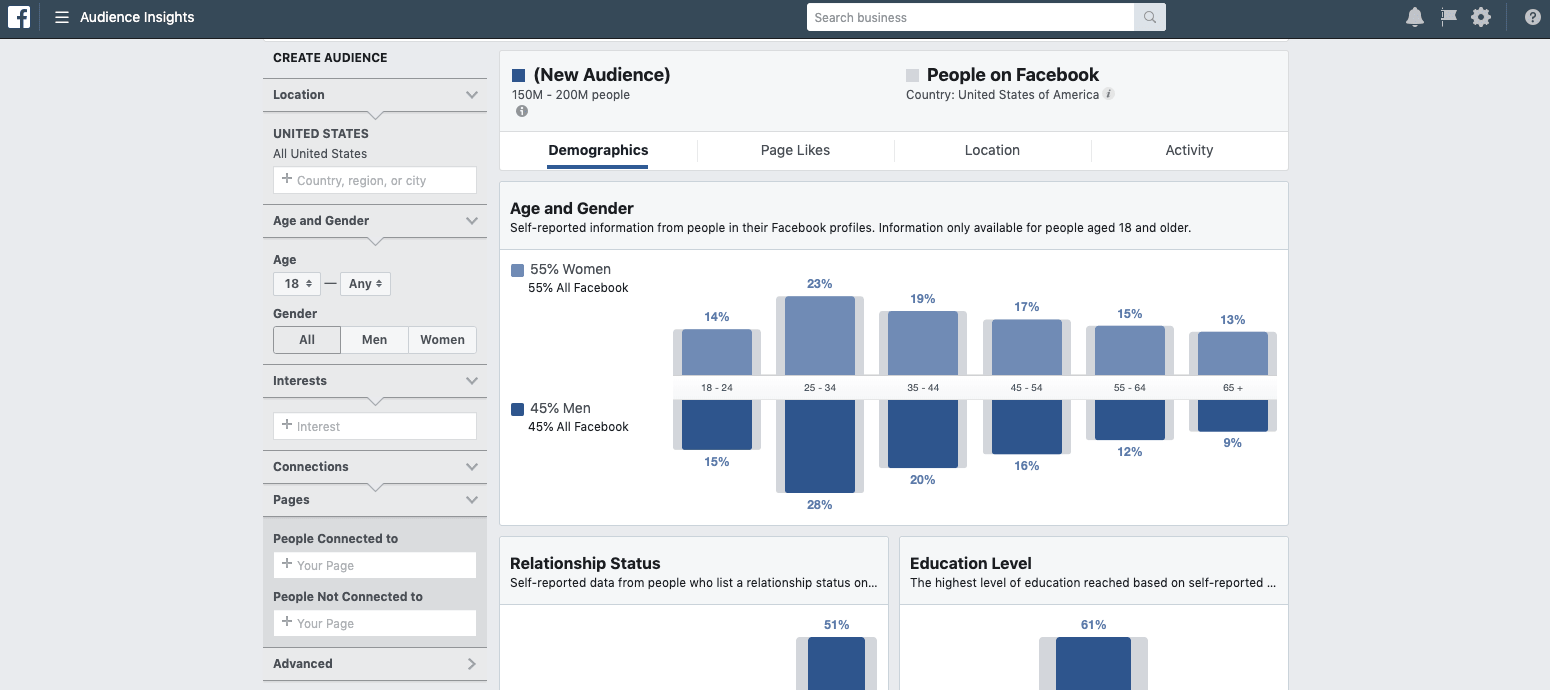Open the Help question mark menu

tap(1532, 17)
